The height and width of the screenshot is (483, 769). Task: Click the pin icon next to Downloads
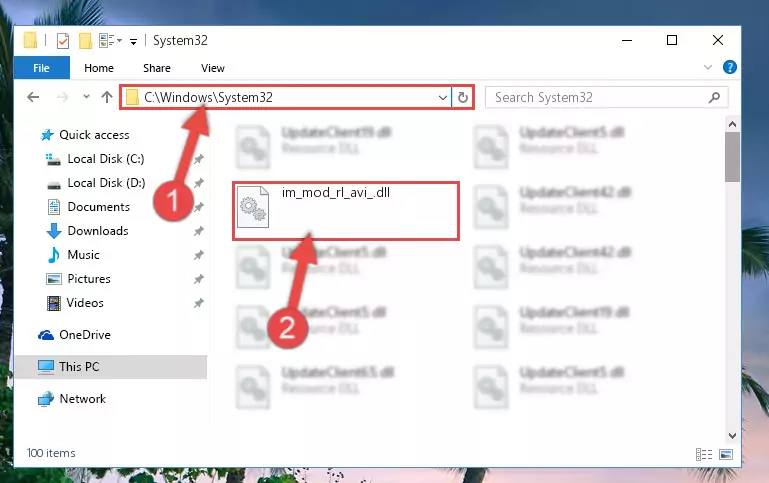pyautogui.click(x=199, y=231)
